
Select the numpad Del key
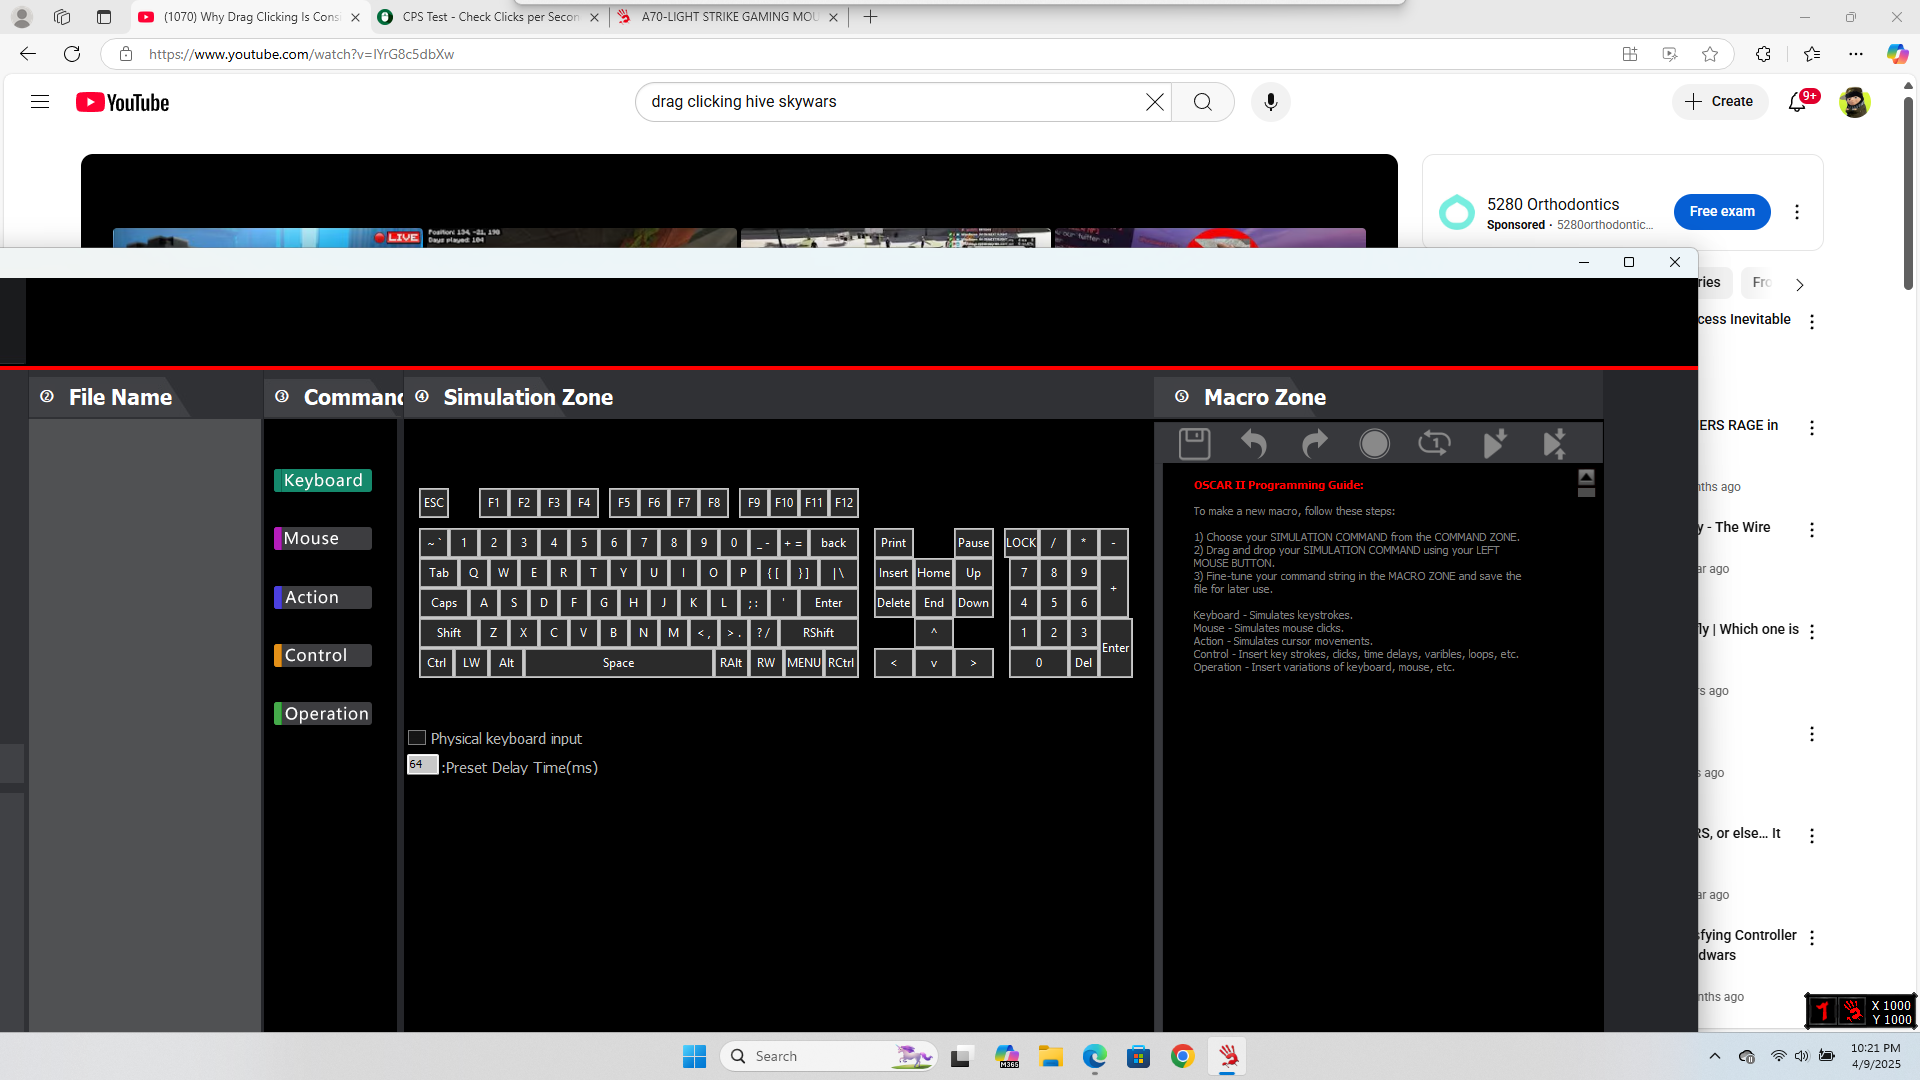[1083, 663]
